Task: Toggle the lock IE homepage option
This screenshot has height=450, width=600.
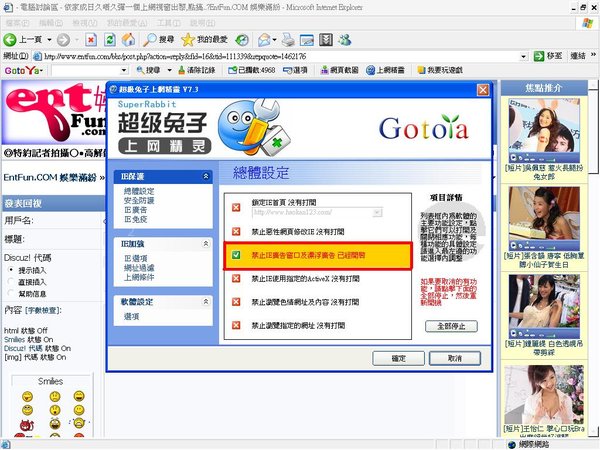Action: (x=236, y=207)
